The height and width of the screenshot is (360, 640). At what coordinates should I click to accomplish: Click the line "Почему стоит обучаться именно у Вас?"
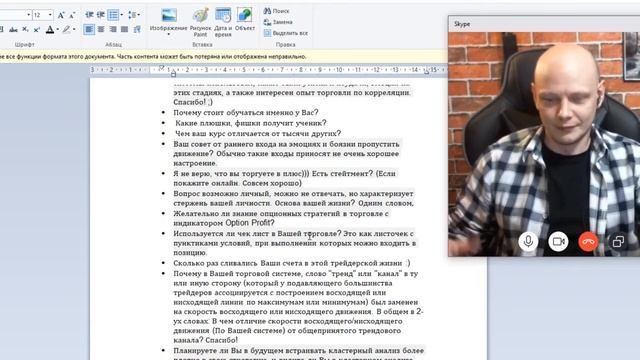(245, 112)
